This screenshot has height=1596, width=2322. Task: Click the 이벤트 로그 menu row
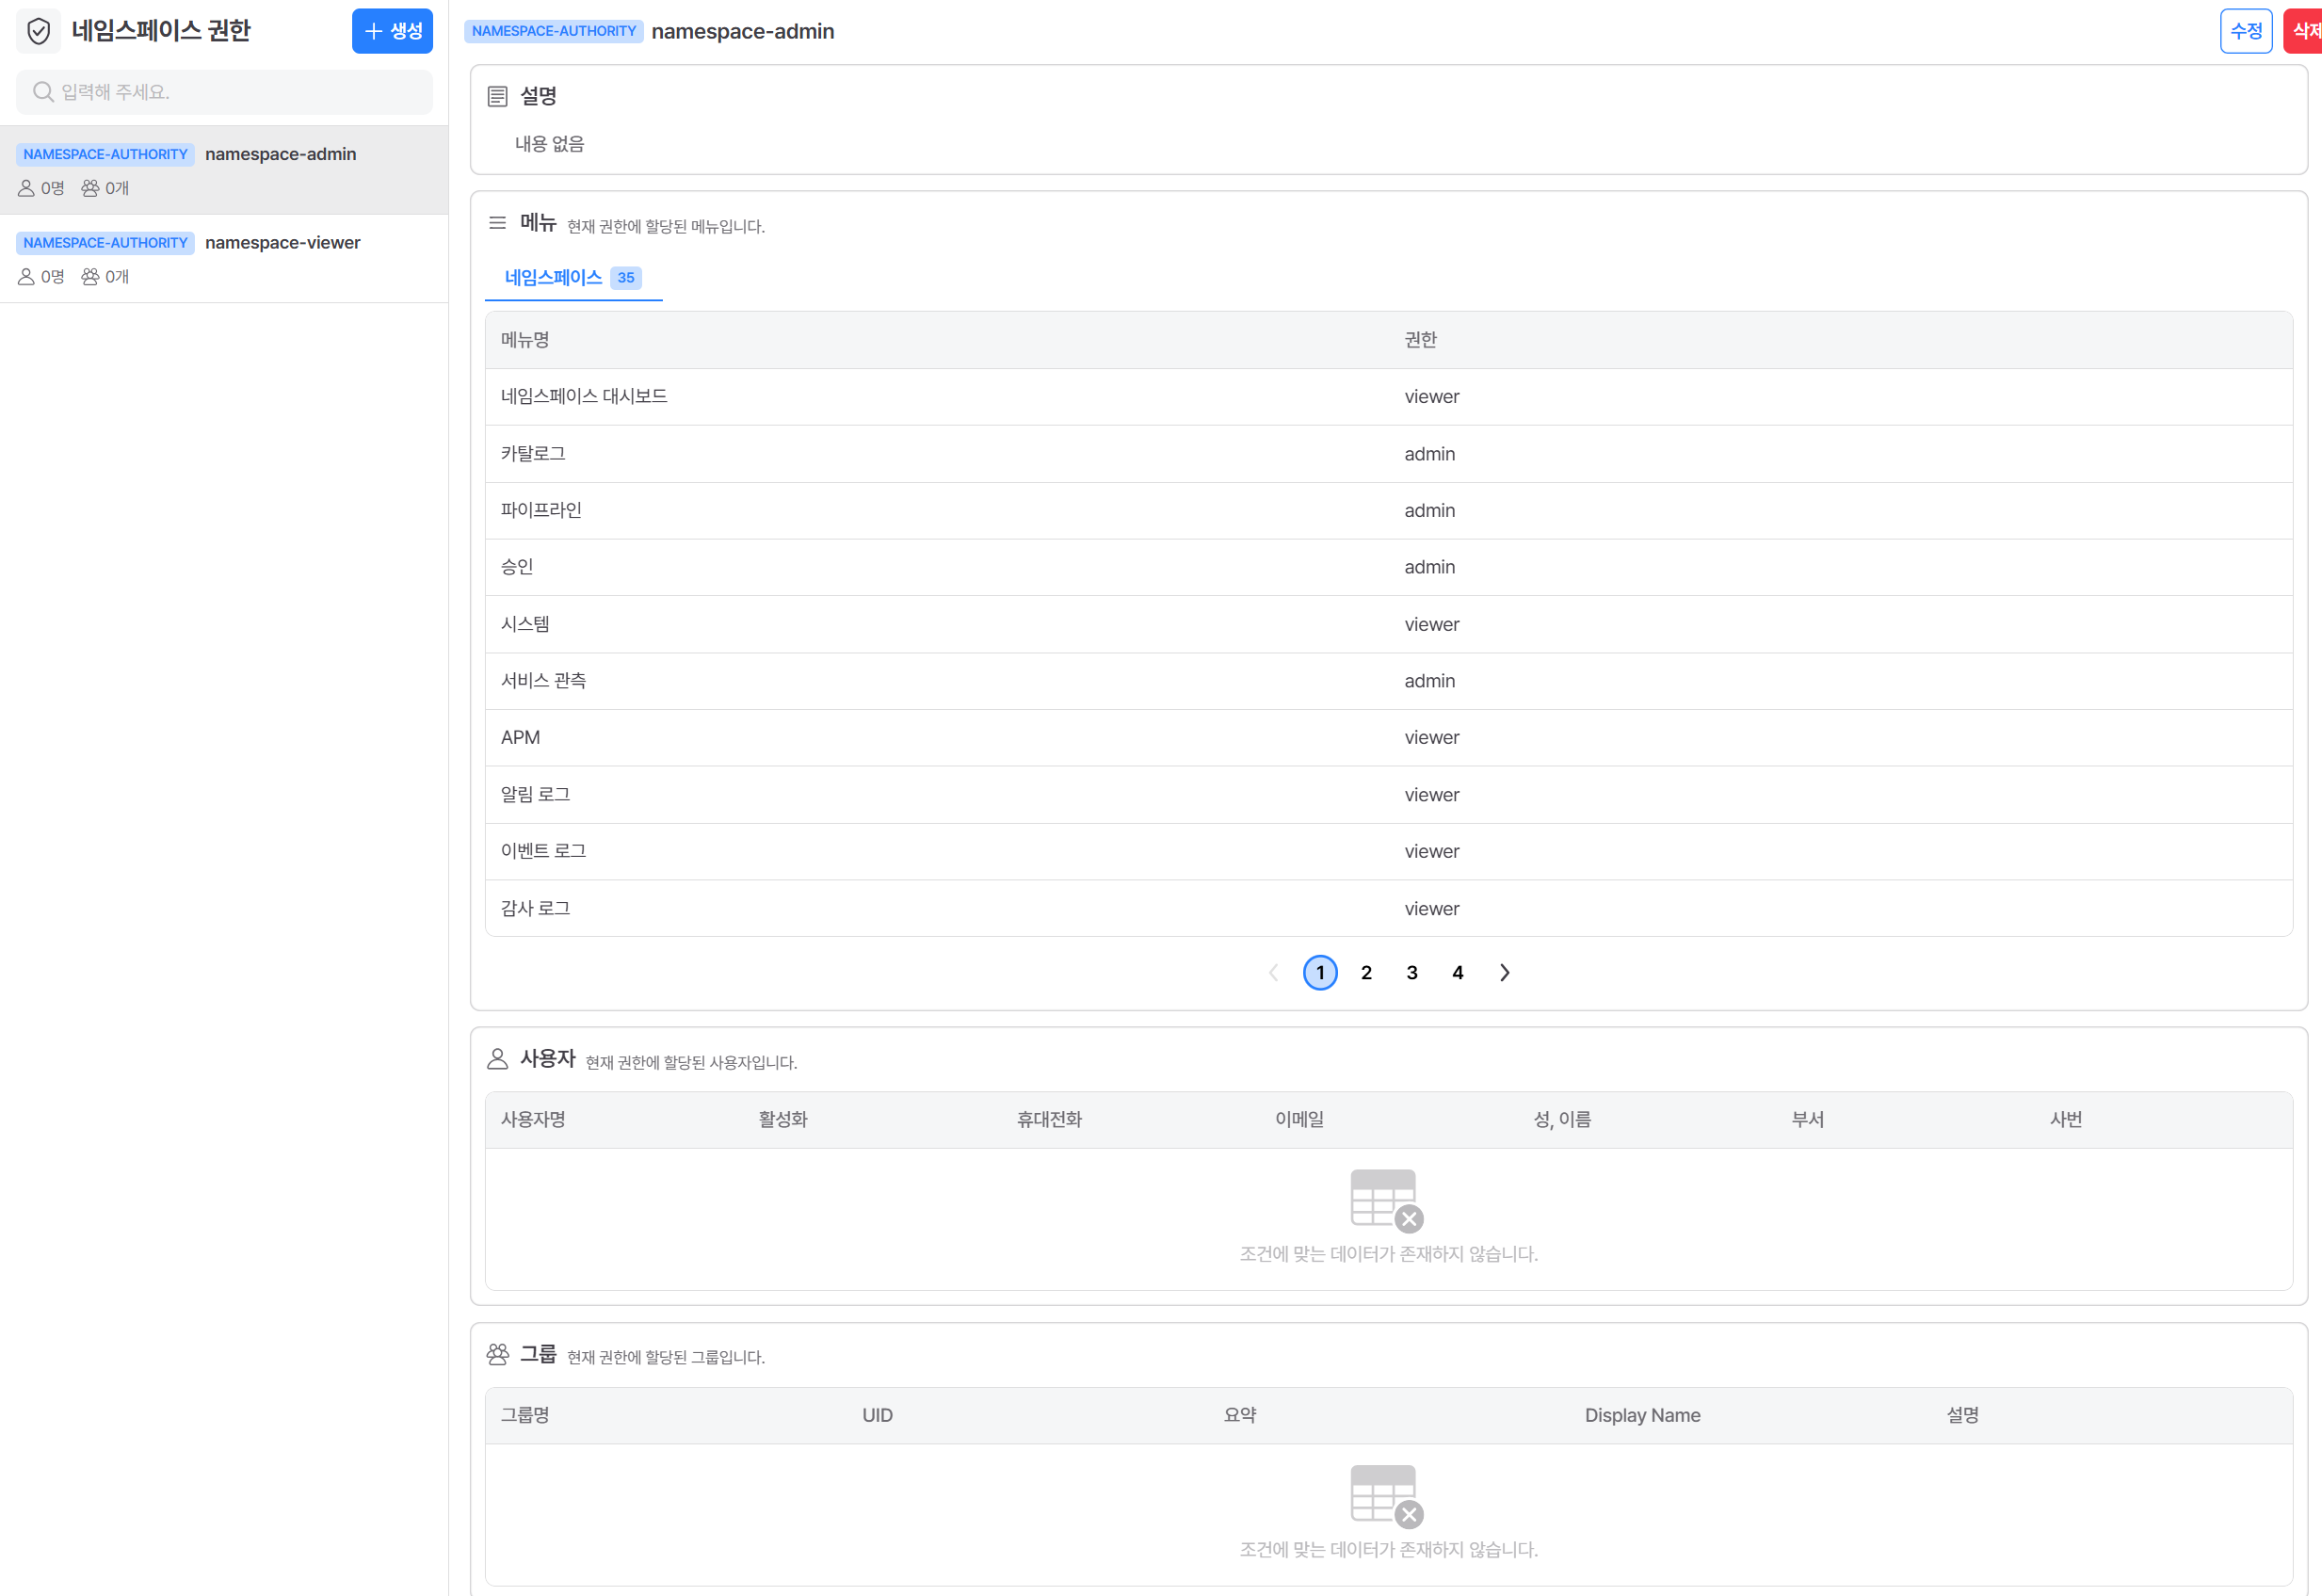tap(1389, 852)
